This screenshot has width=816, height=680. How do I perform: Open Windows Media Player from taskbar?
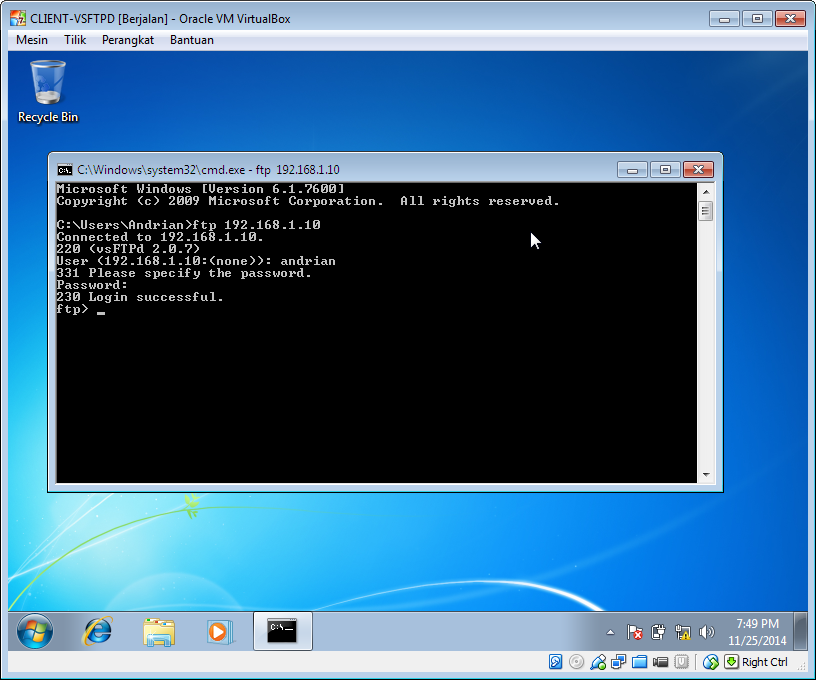coord(219,632)
